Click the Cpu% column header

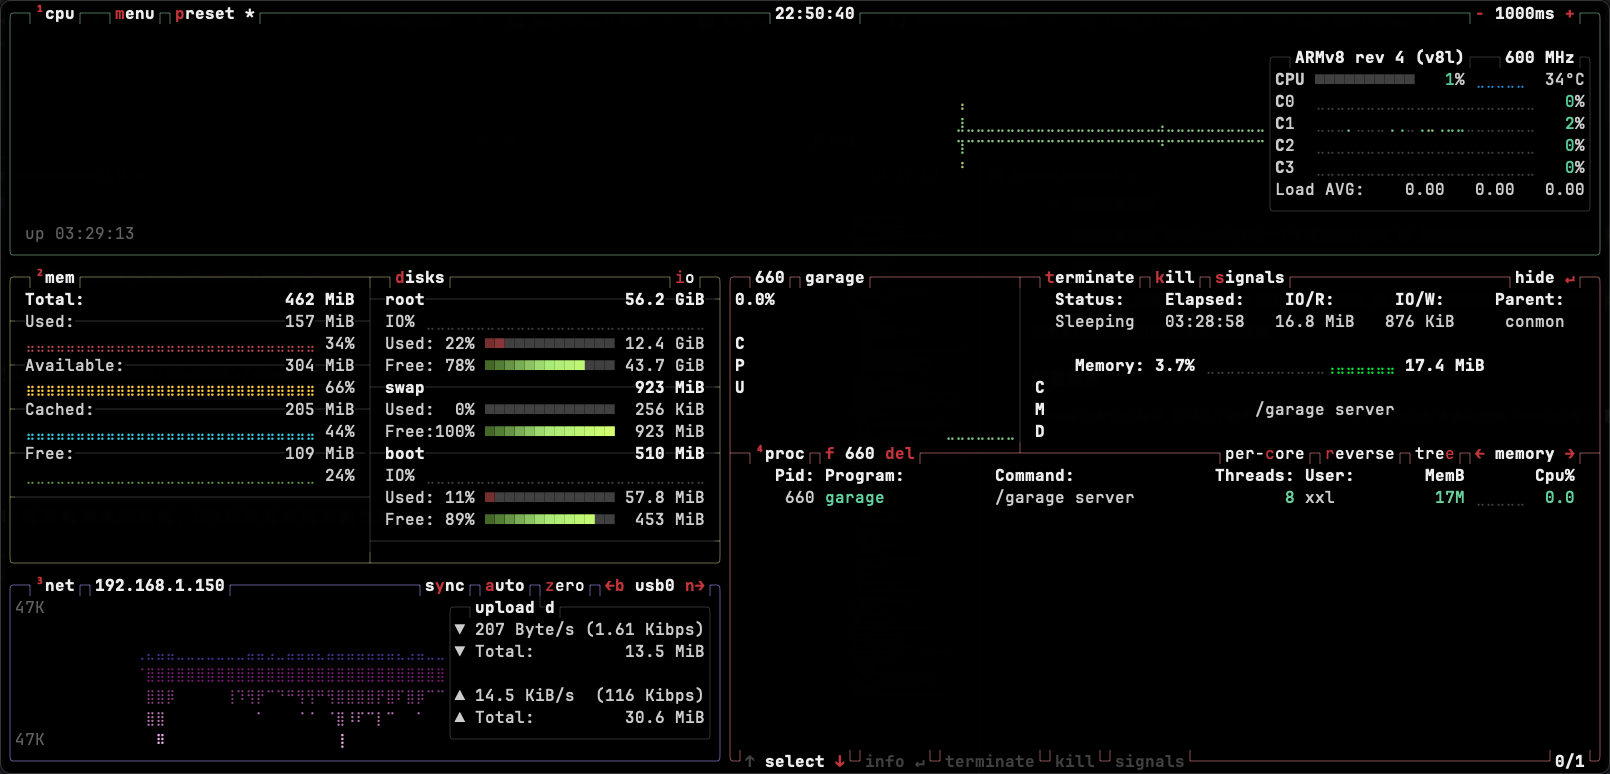pyautogui.click(x=1555, y=476)
